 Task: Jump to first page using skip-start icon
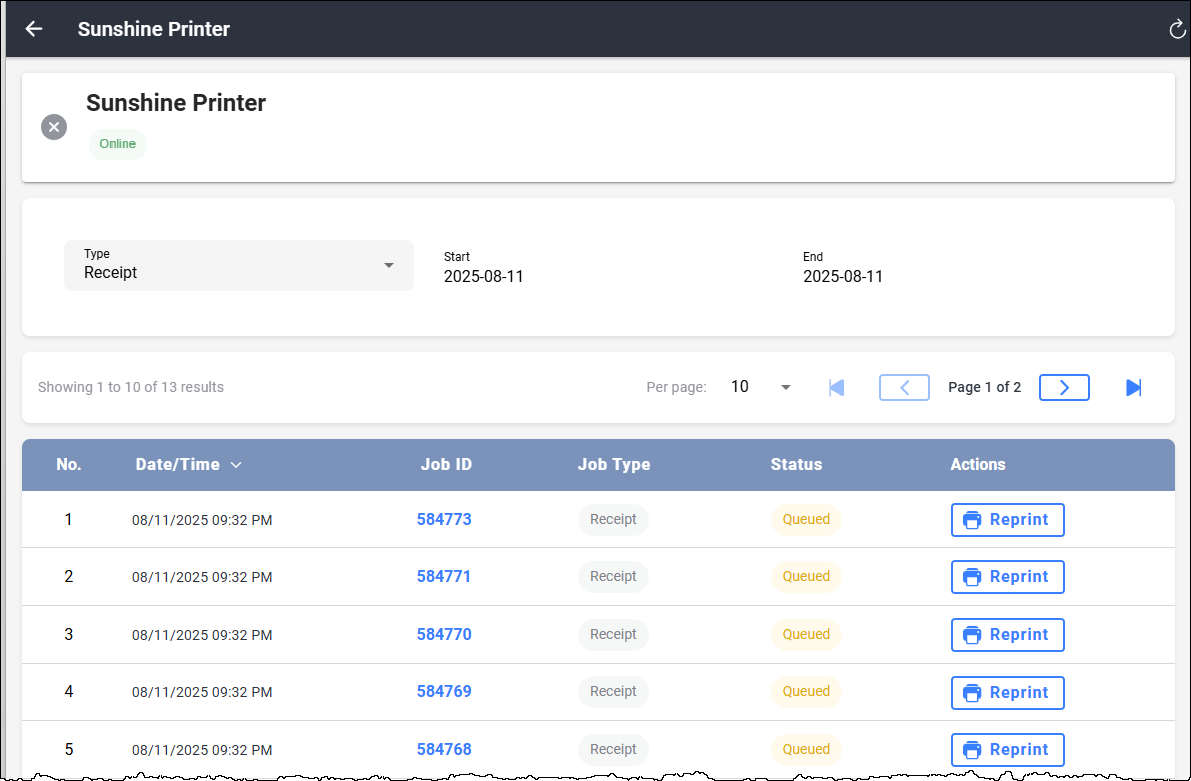pyautogui.click(x=836, y=387)
